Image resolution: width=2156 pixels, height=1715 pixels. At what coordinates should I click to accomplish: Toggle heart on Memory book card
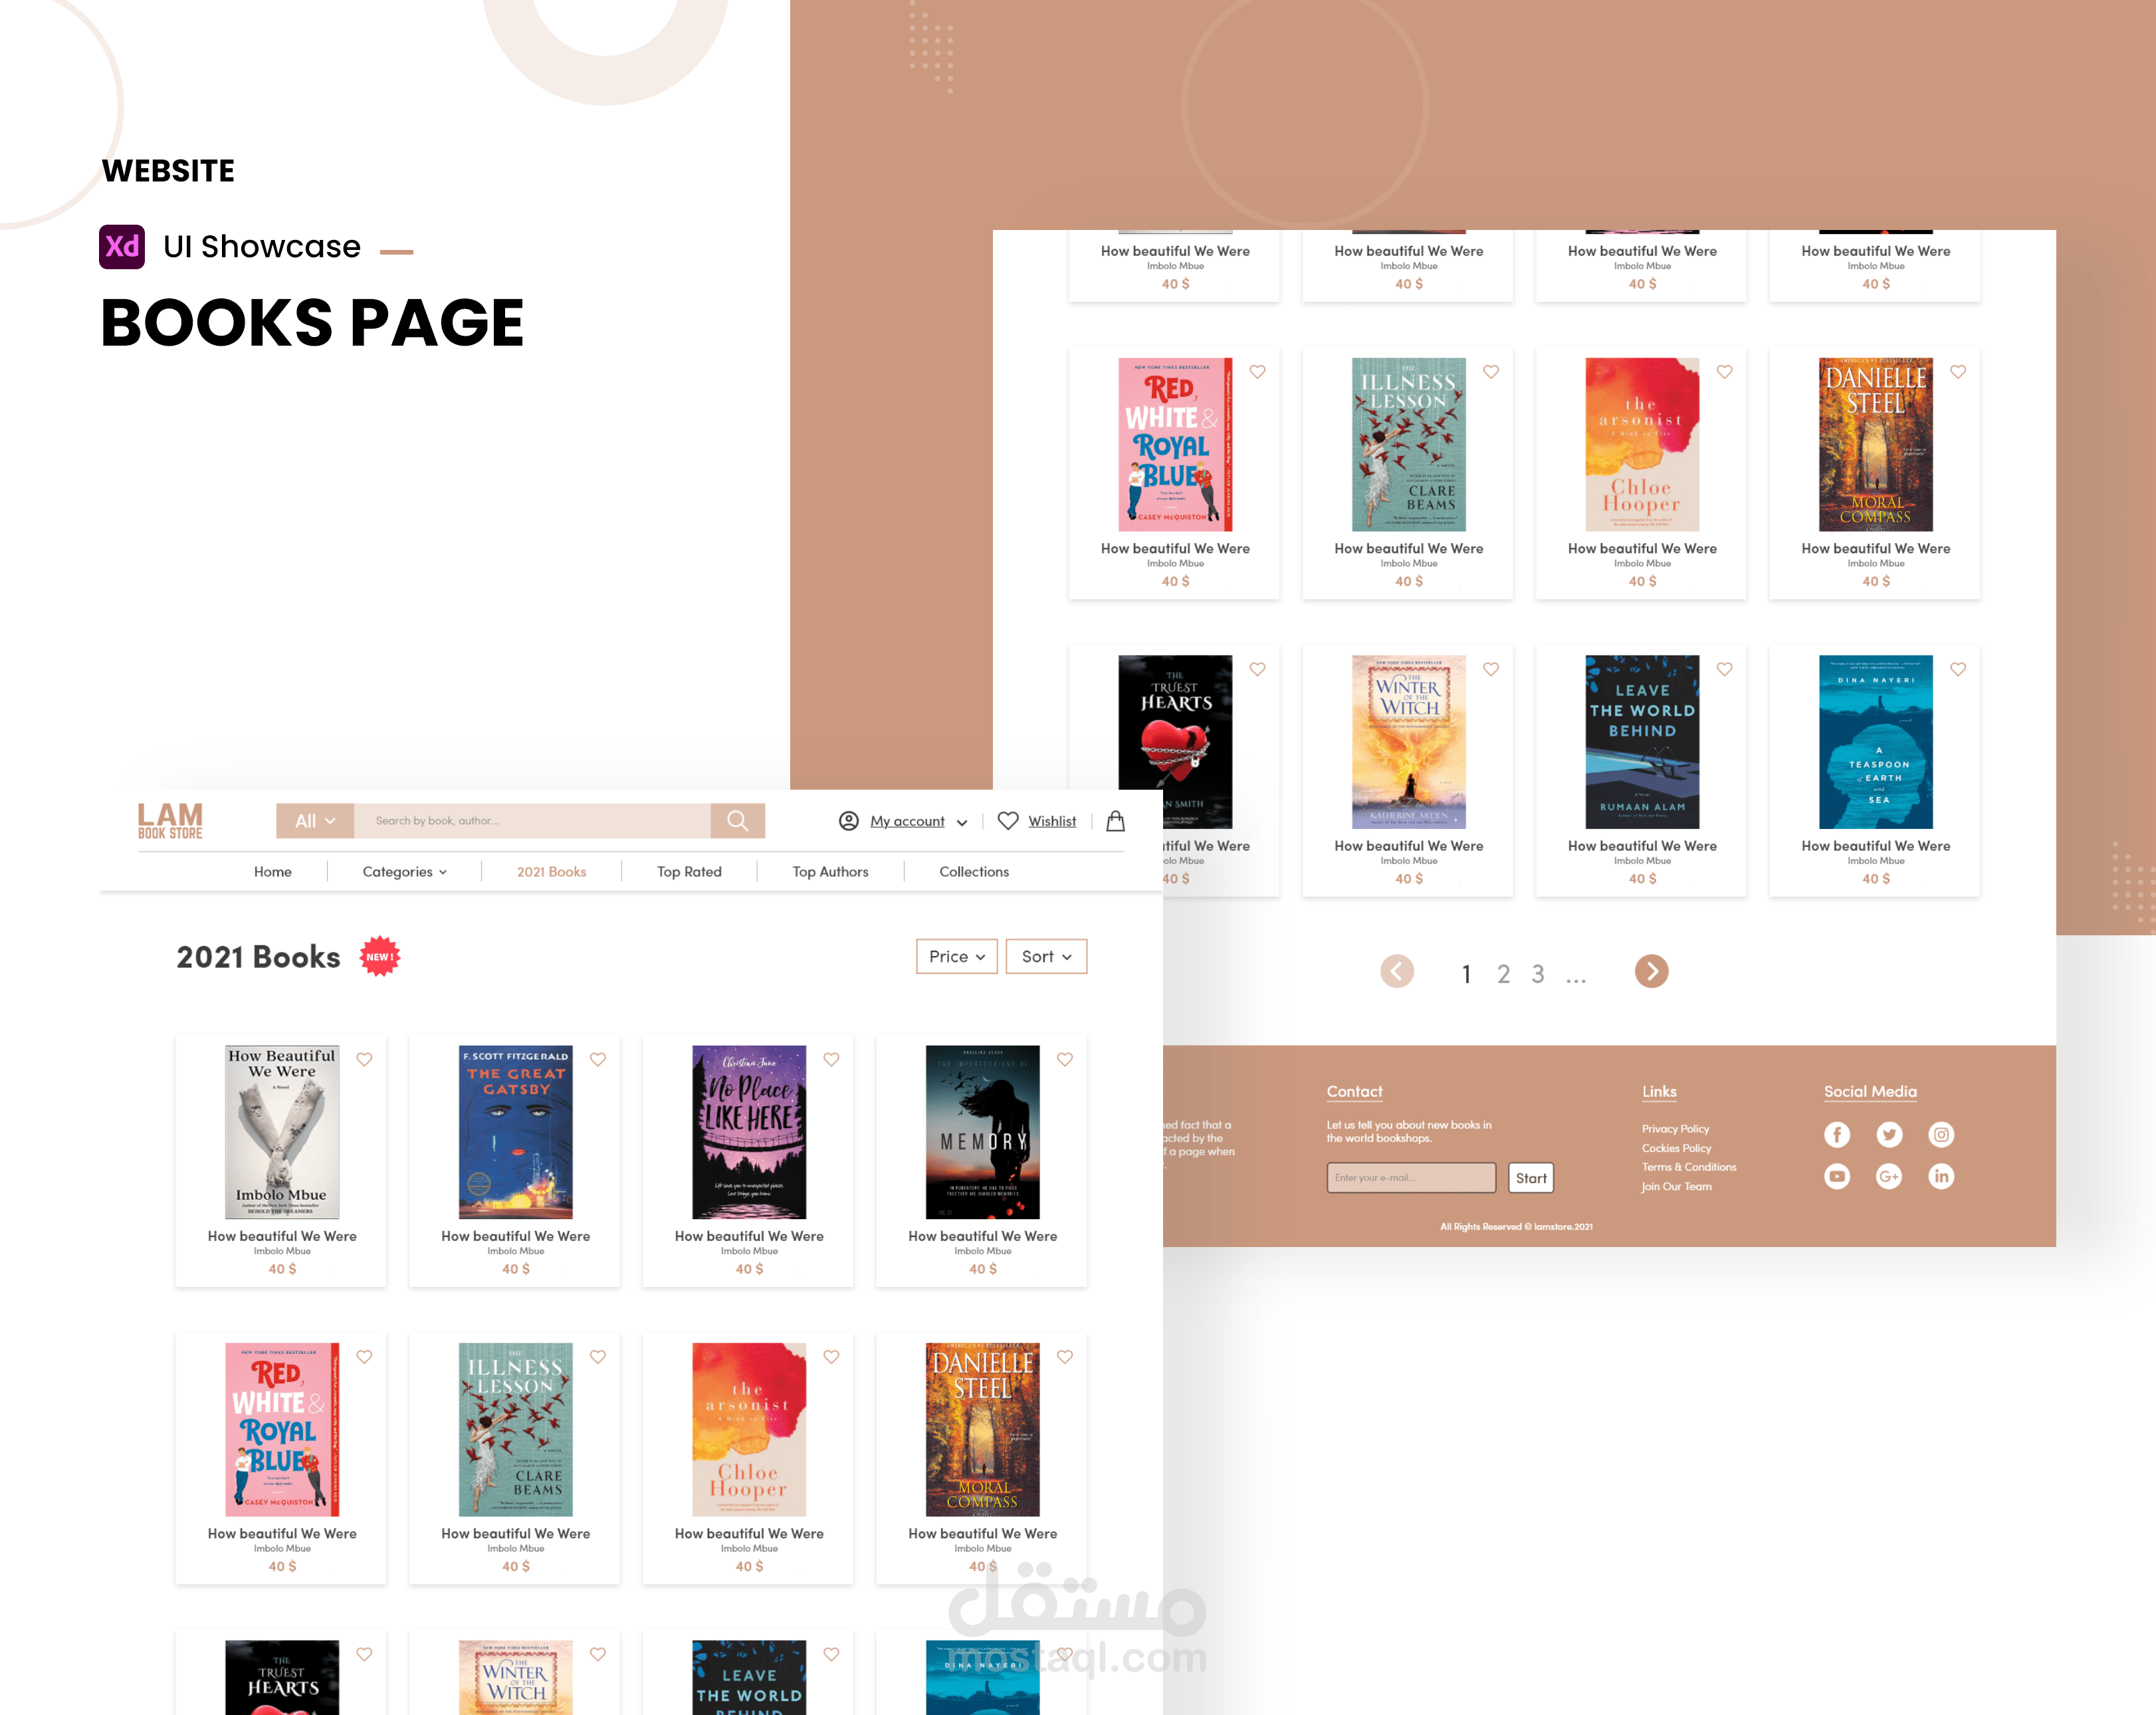pyautogui.click(x=1065, y=1059)
